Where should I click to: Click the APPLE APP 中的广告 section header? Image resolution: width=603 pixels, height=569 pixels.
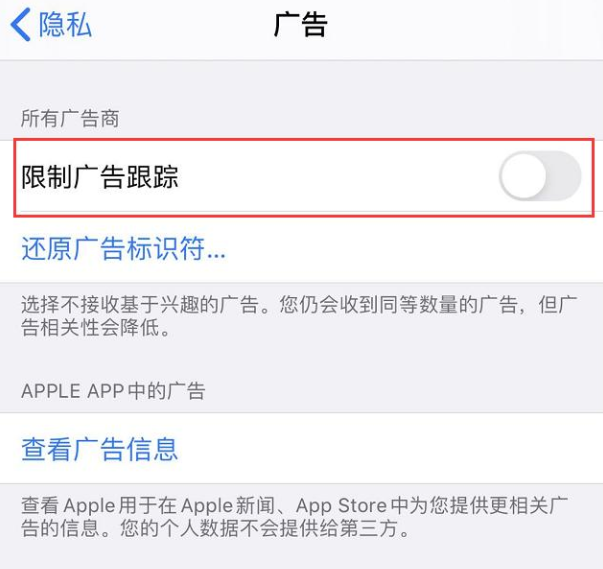(113, 391)
